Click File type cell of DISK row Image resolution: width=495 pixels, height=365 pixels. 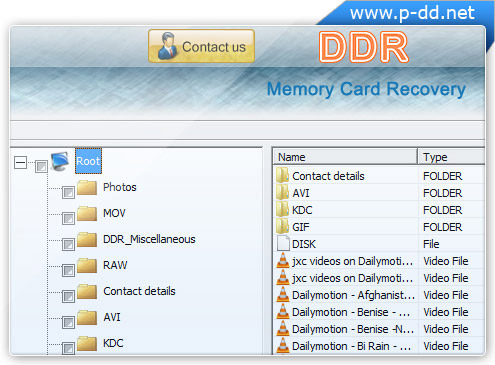click(431, 244)
